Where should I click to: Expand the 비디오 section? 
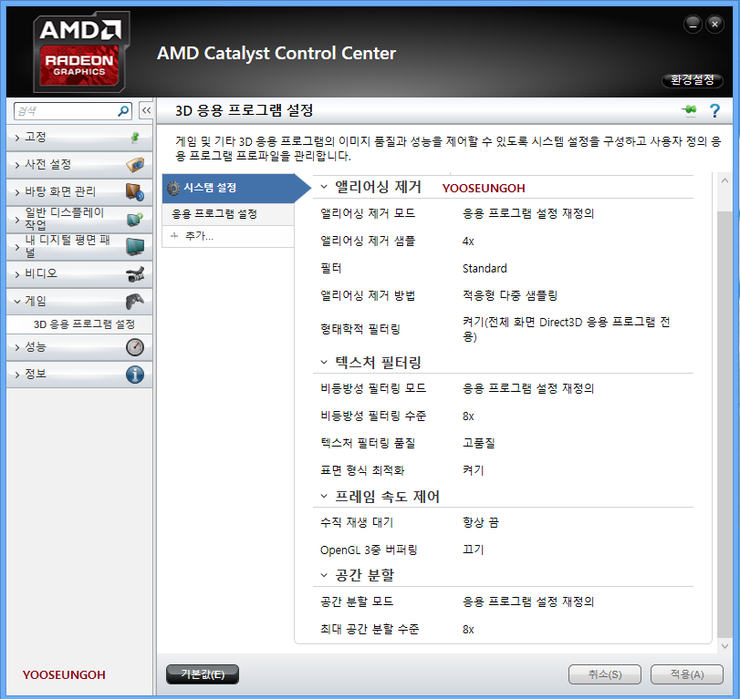pyautogui.click(x=17, y=274)
